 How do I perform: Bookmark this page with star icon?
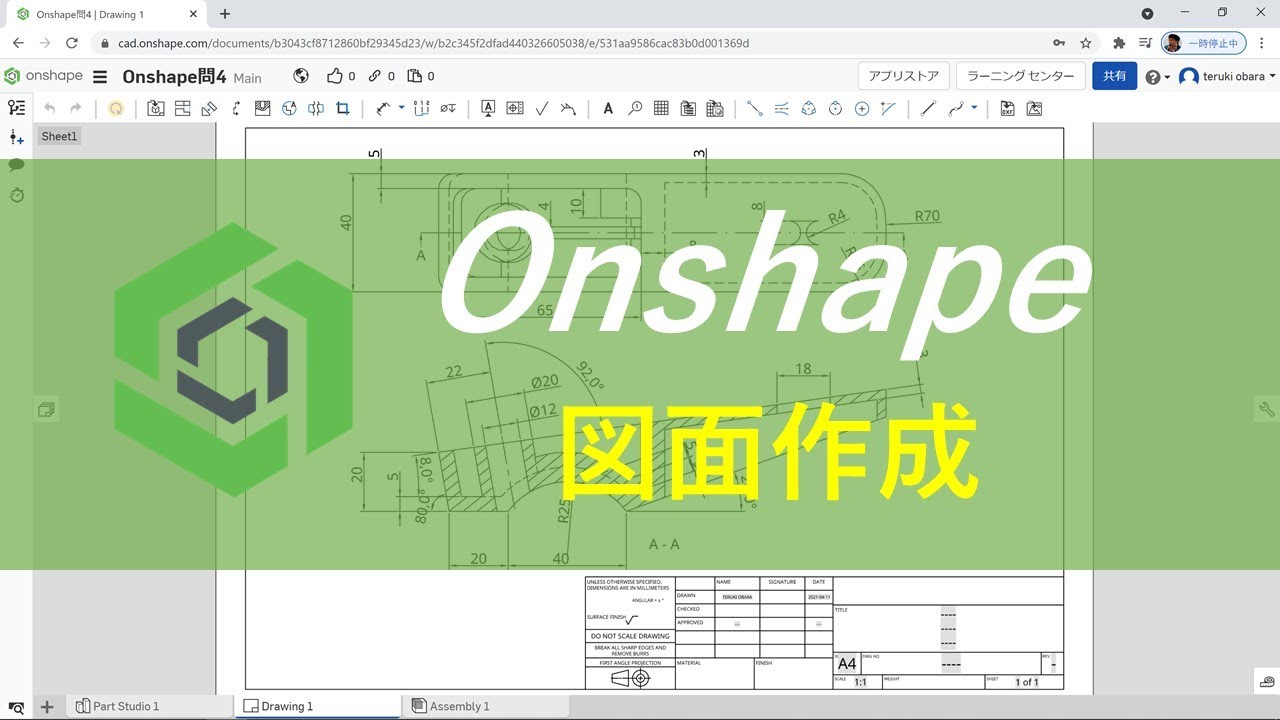pos(1086,43)
